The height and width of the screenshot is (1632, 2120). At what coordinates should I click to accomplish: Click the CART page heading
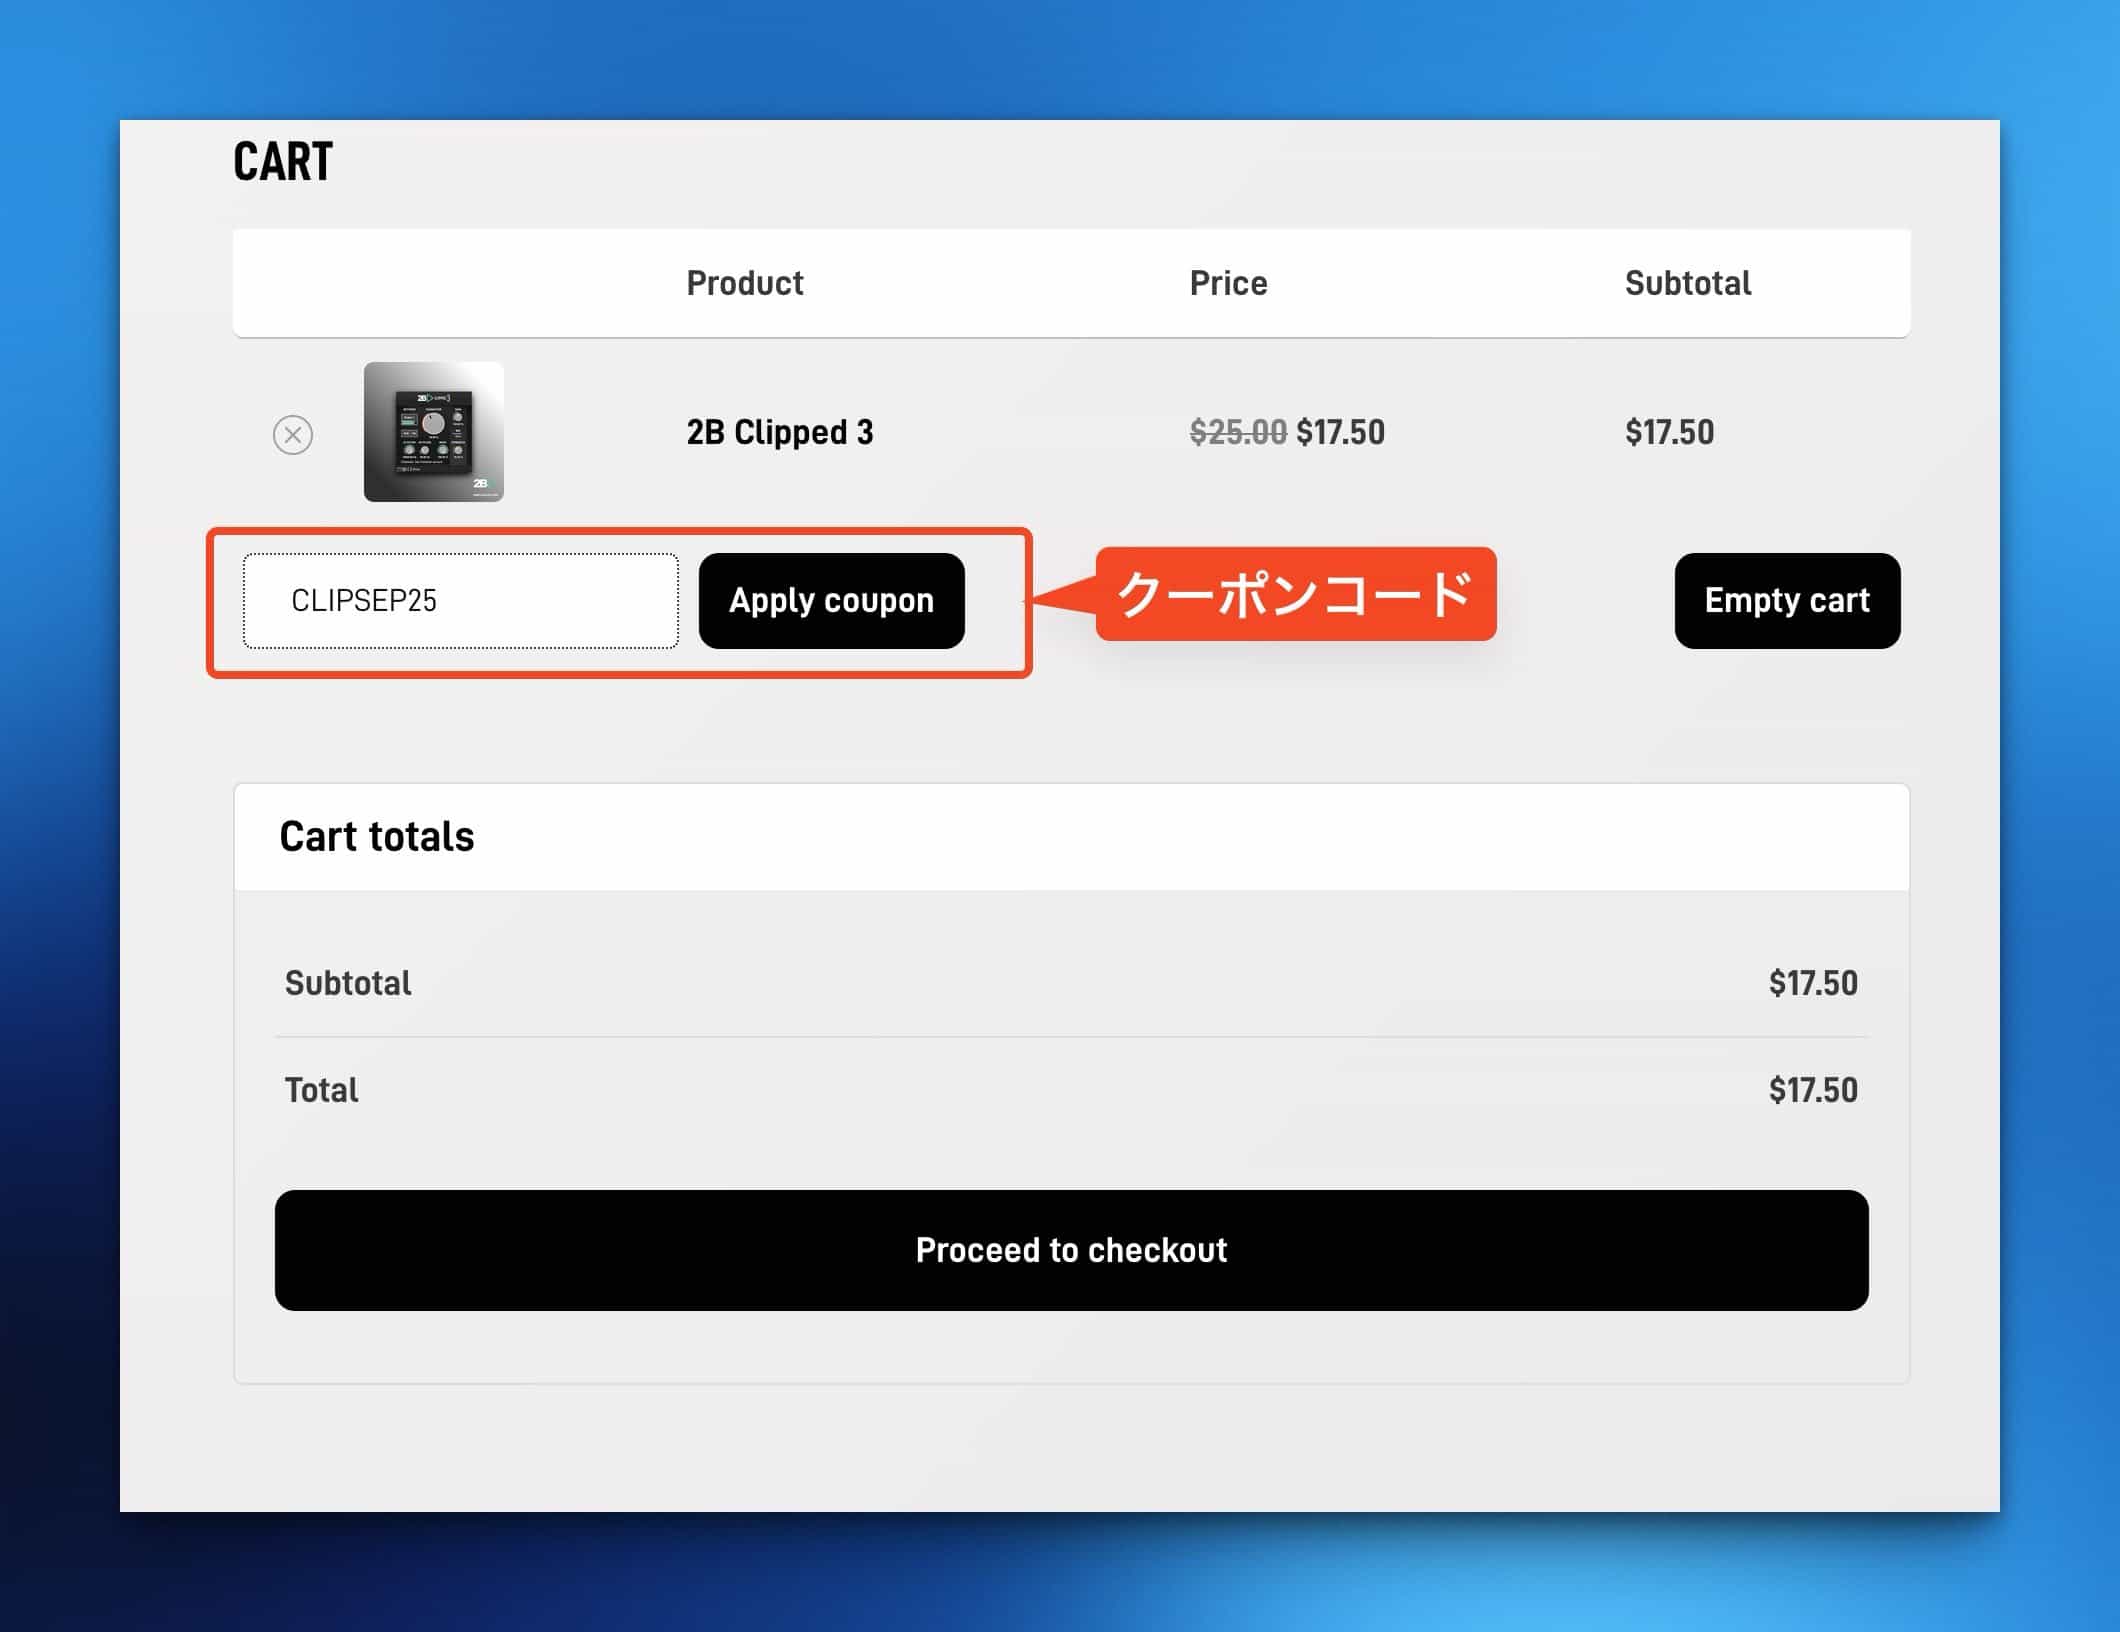click(x=283, y=162)
